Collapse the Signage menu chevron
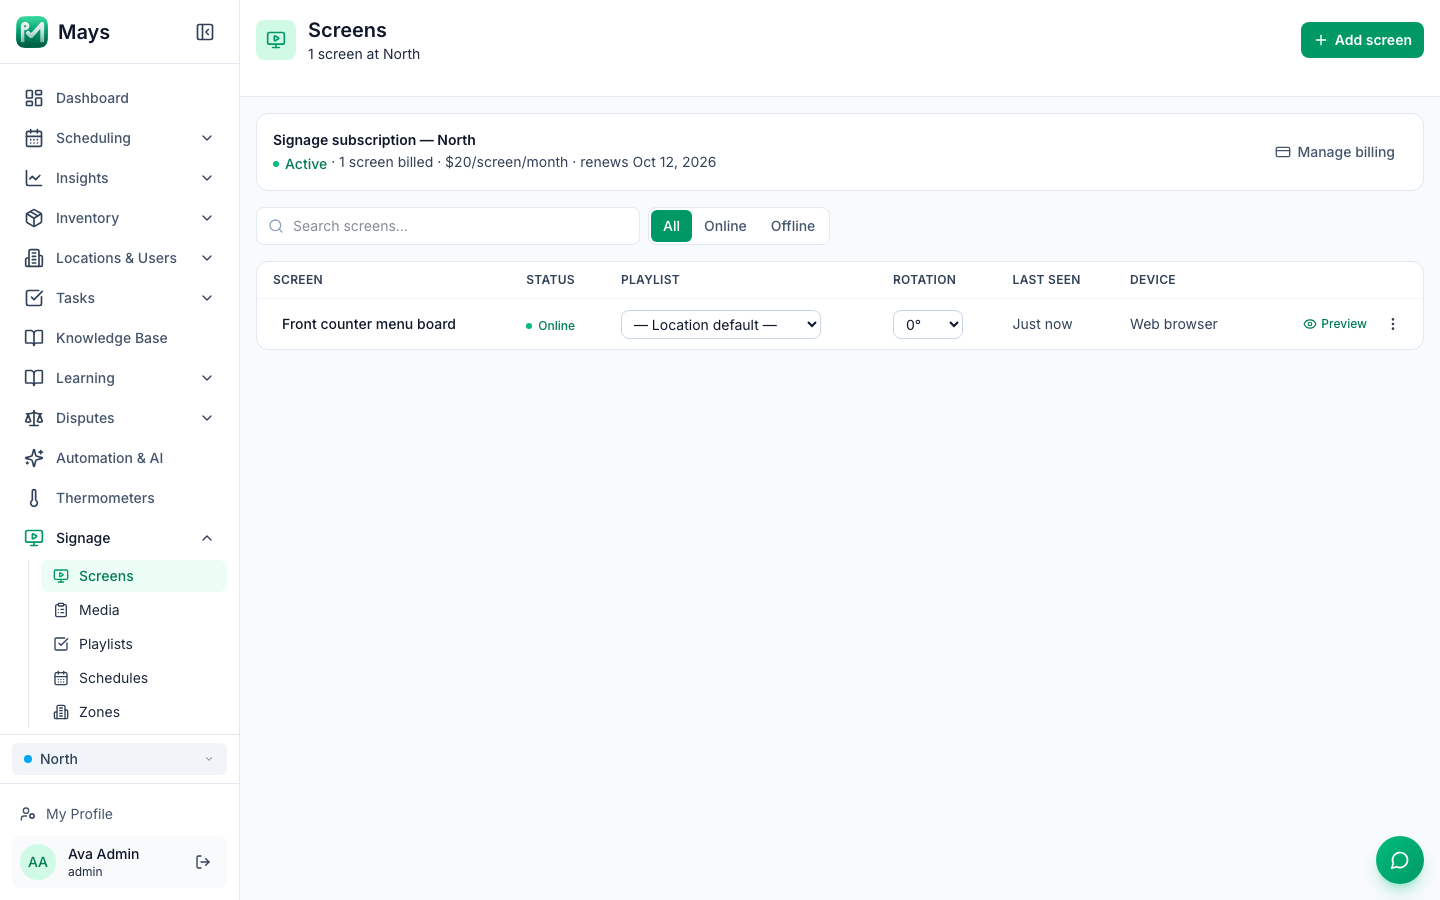The height and width of the screenshot is (900, 1440). (207, 538)
